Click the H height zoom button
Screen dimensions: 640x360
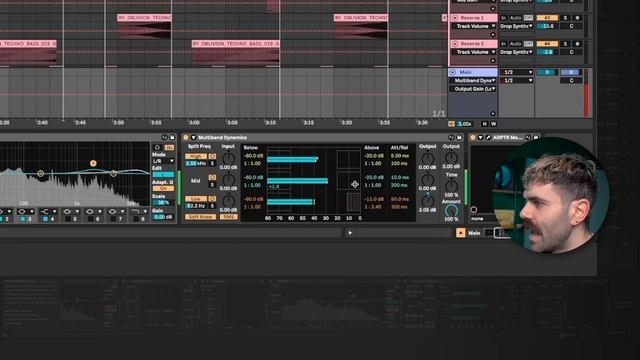(484, 124)
